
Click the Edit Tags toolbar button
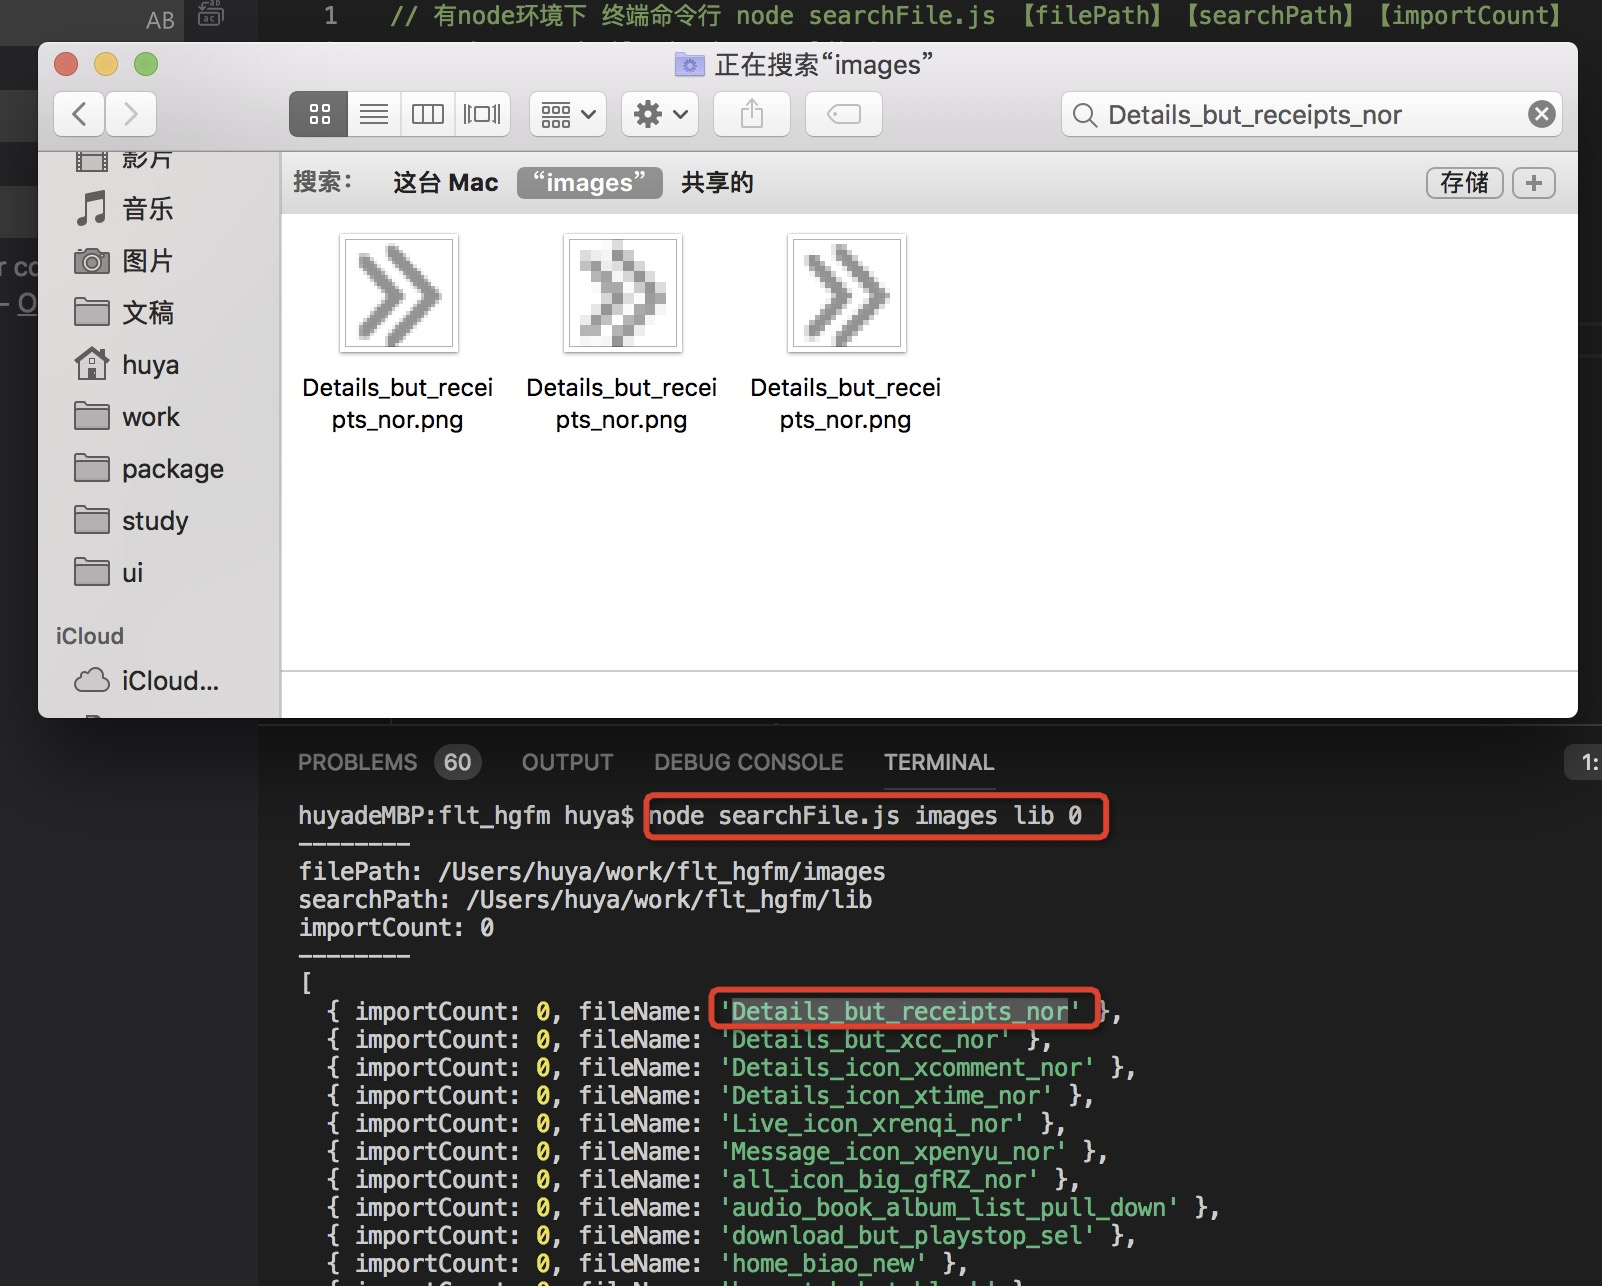844,114
